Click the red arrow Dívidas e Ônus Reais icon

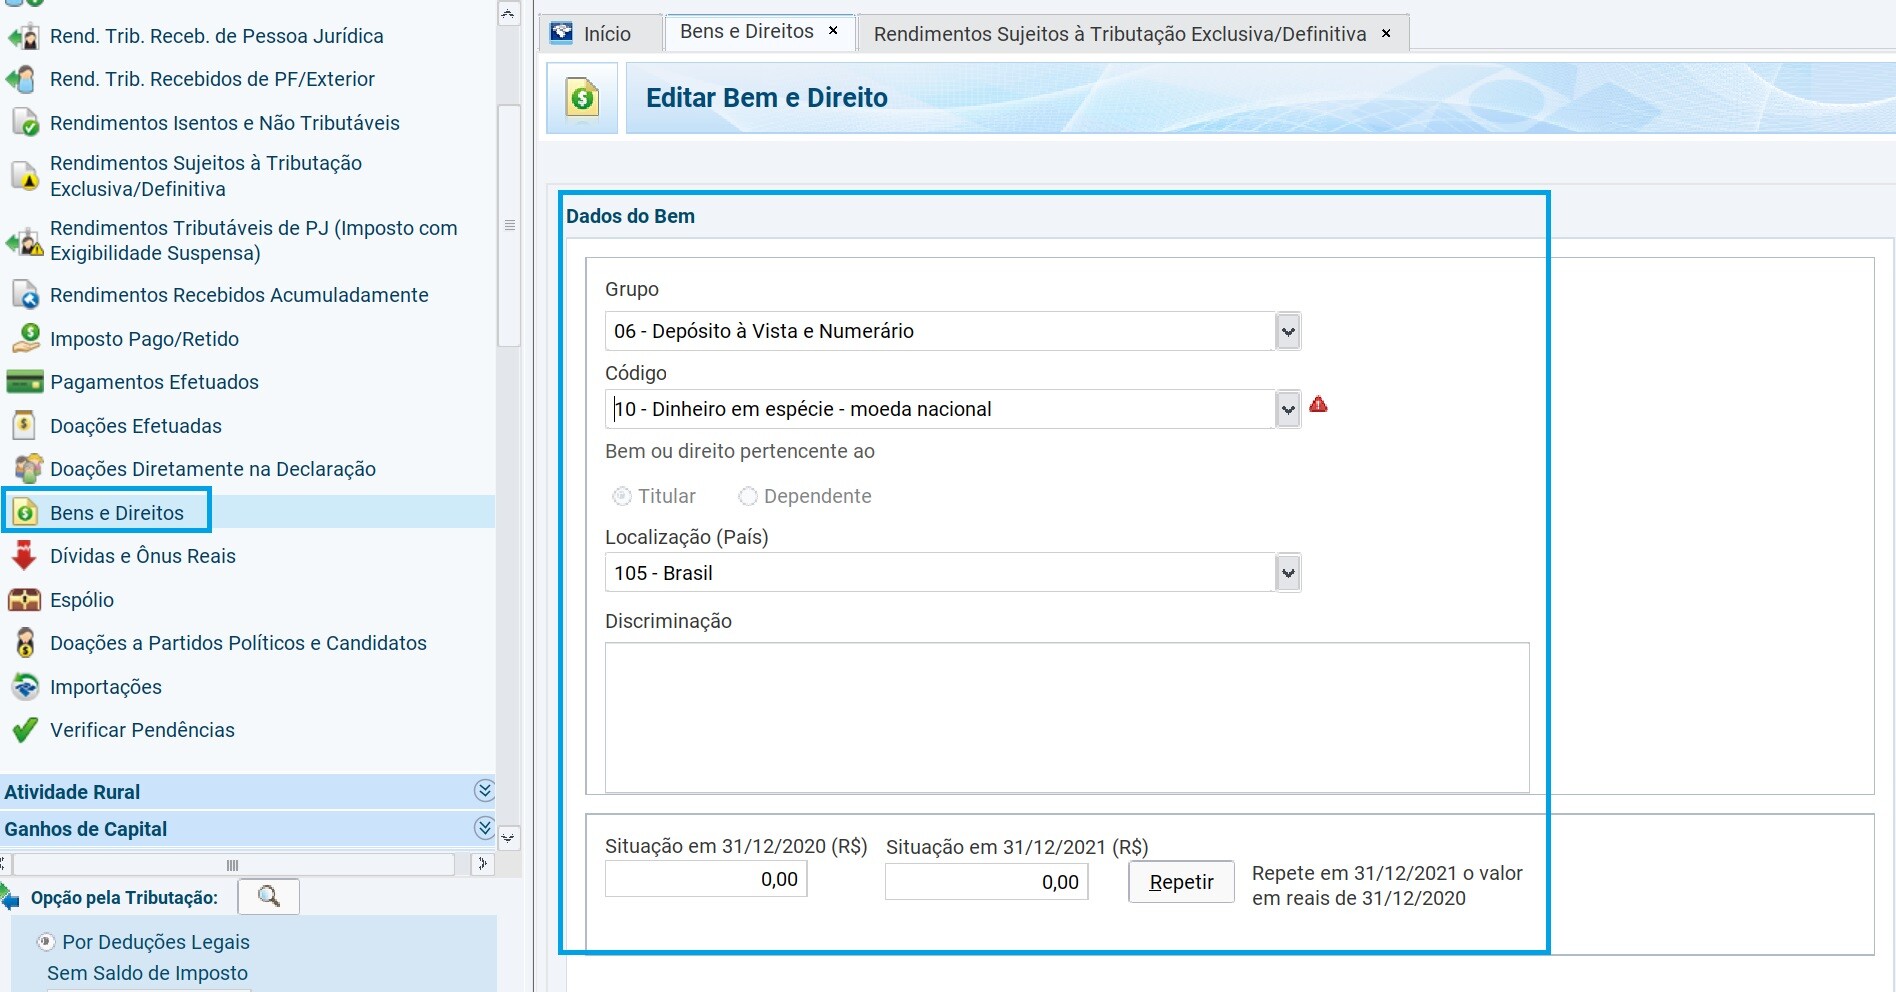pos(25,556)
